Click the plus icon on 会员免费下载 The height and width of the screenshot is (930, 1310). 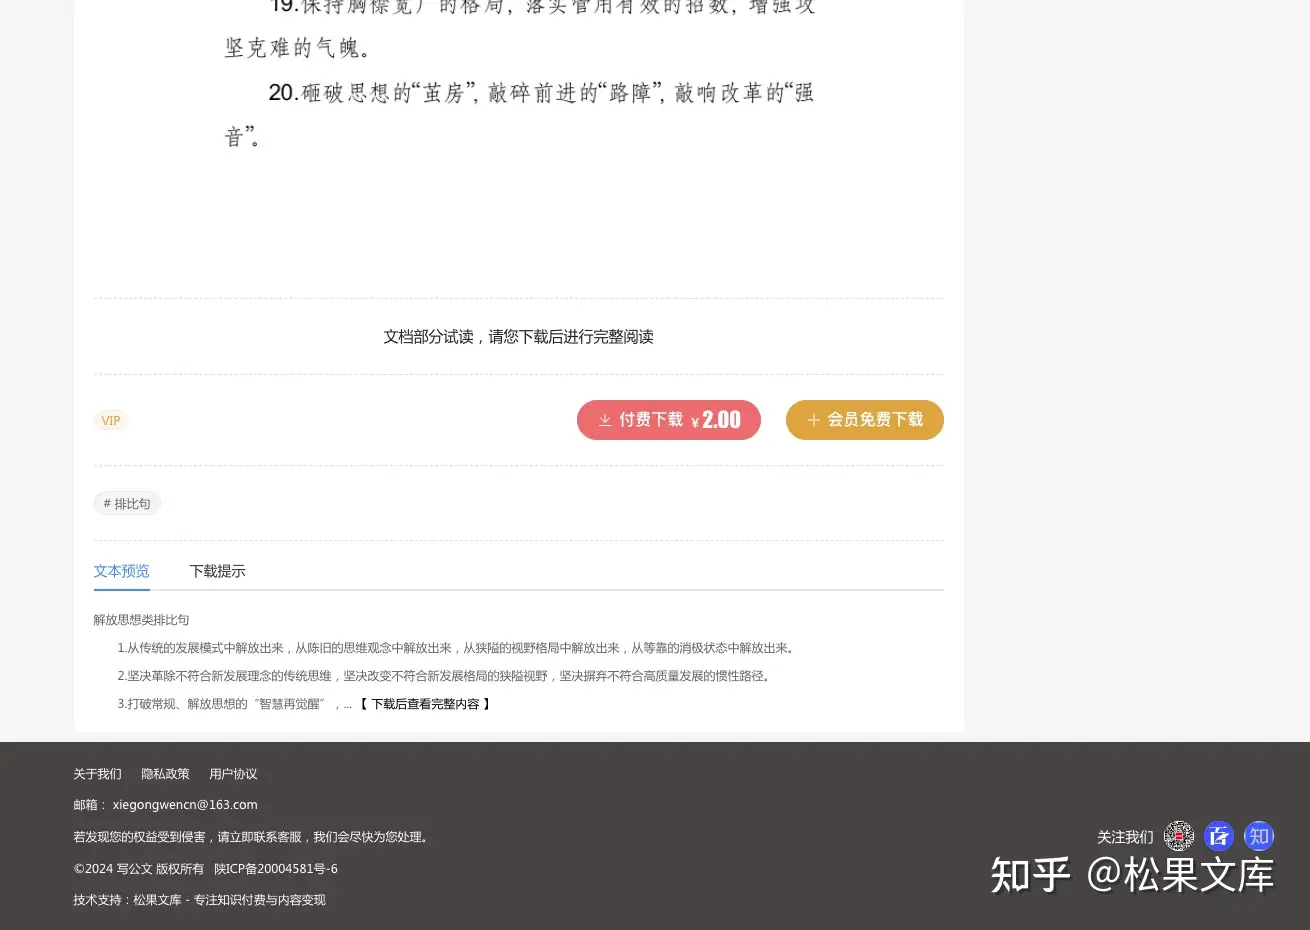coord(814,420)
